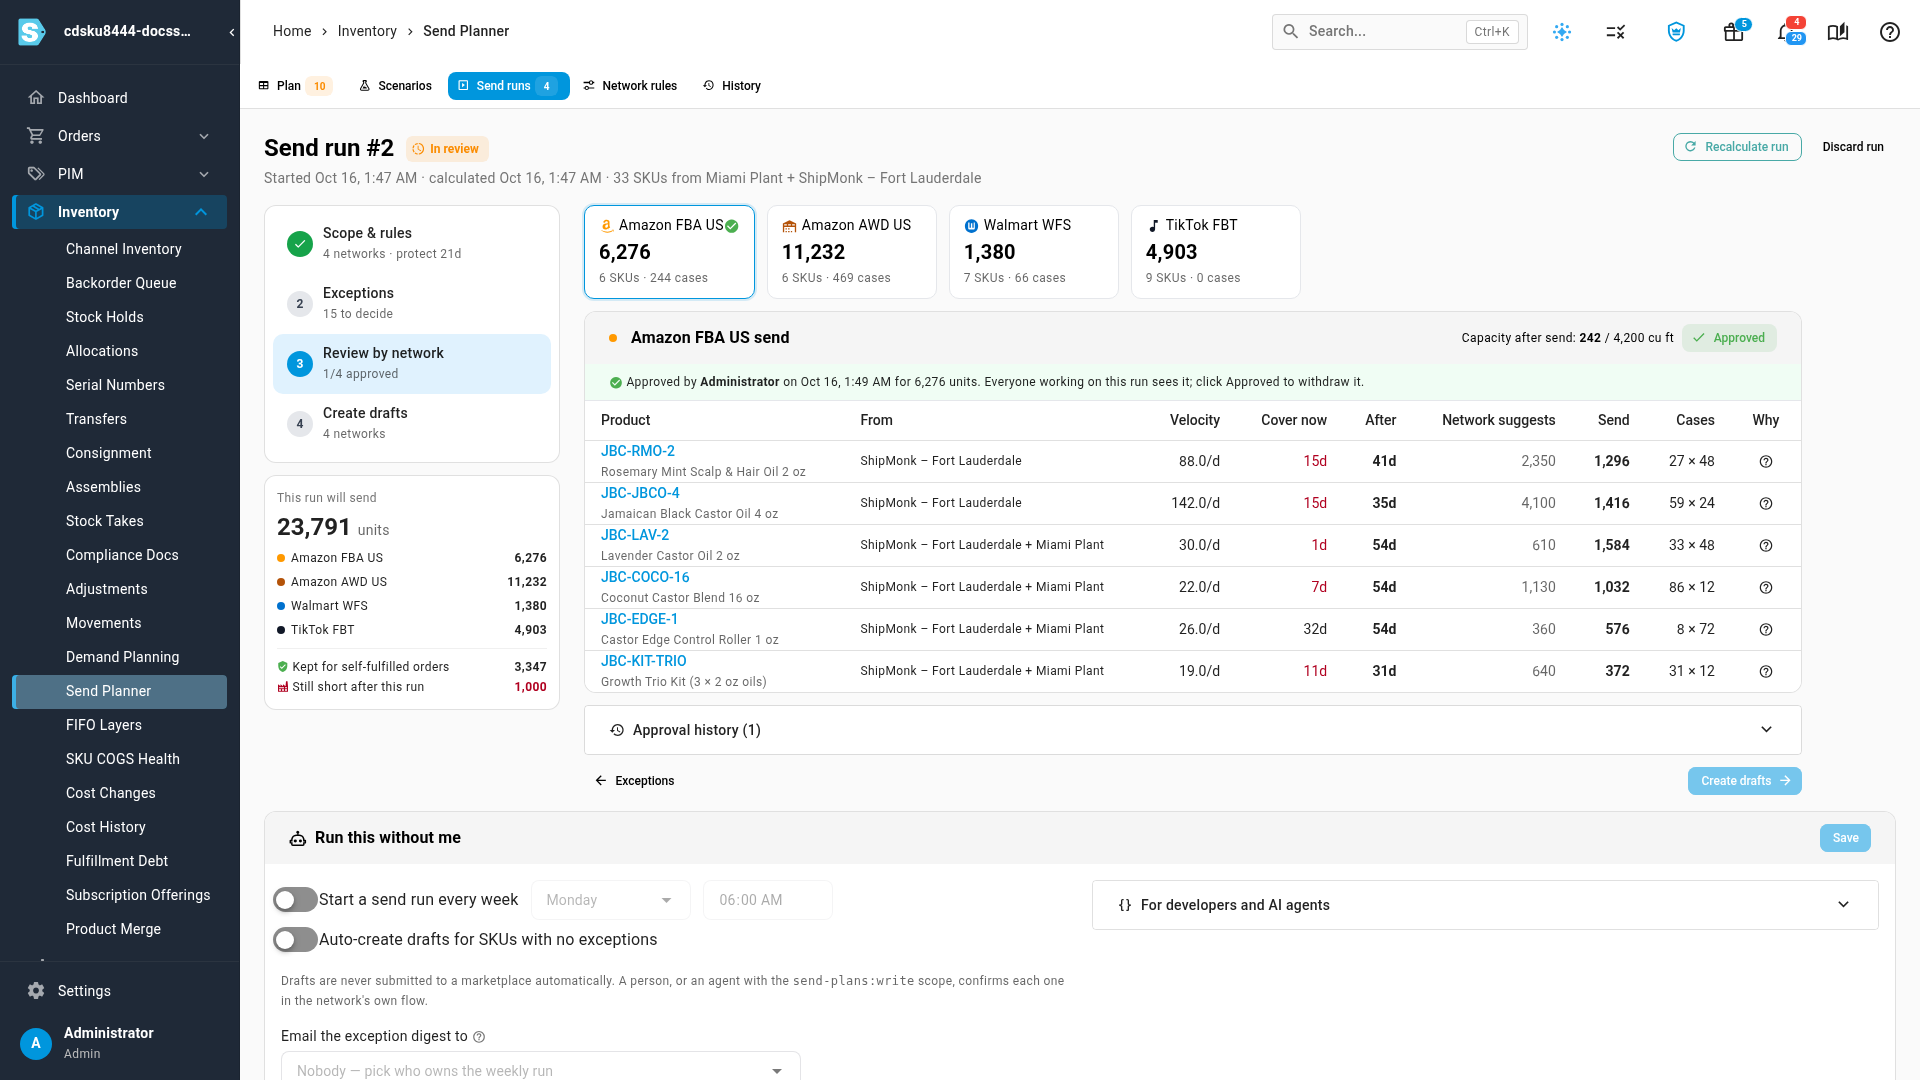This screenshot has width=1920, height=1080.
Task: Click the gift box icon in header
Action: 1734,32
